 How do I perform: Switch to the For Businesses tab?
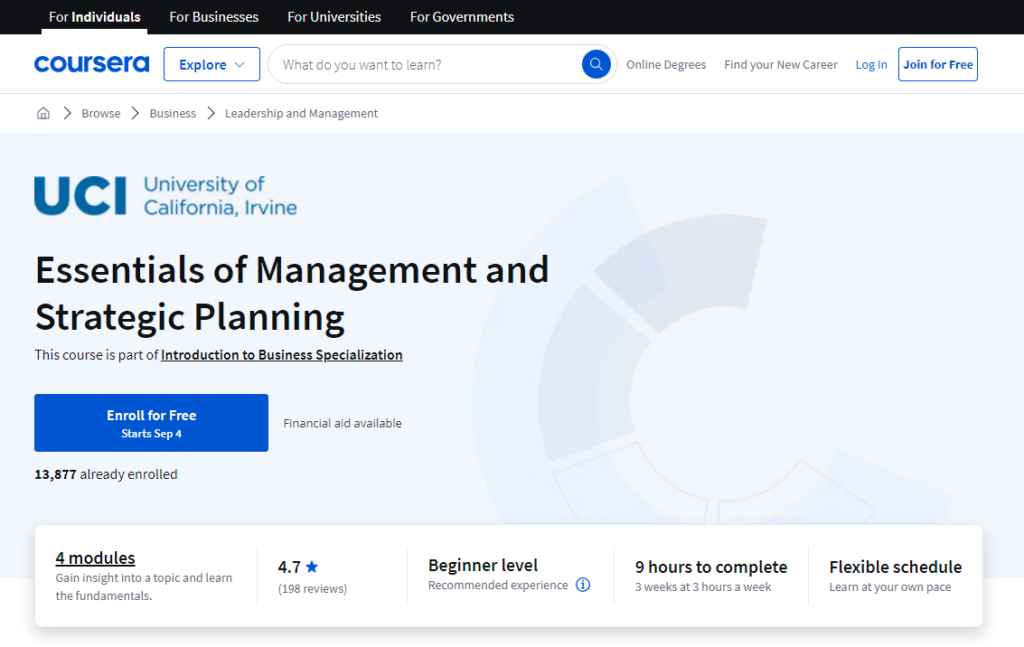(214, 17)
